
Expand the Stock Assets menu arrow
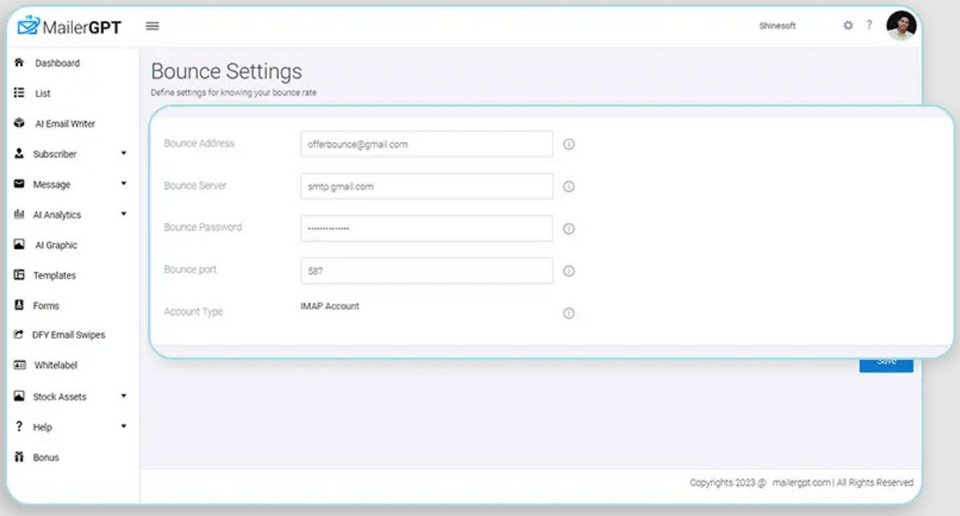(x=124, y=396)
